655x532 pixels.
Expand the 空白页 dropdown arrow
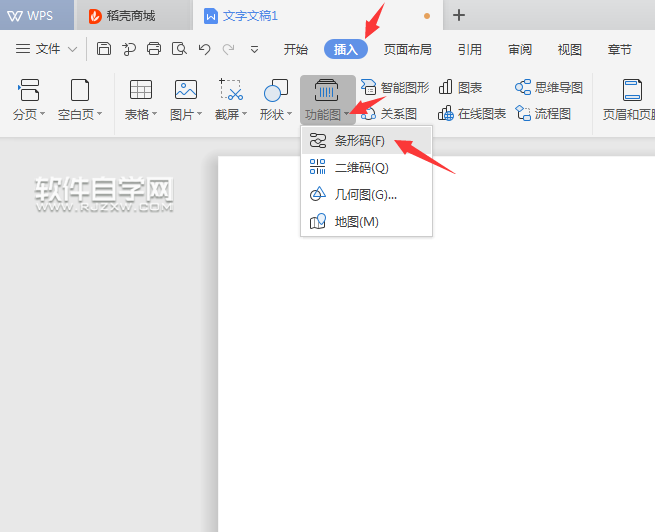(x=99, y=114)
